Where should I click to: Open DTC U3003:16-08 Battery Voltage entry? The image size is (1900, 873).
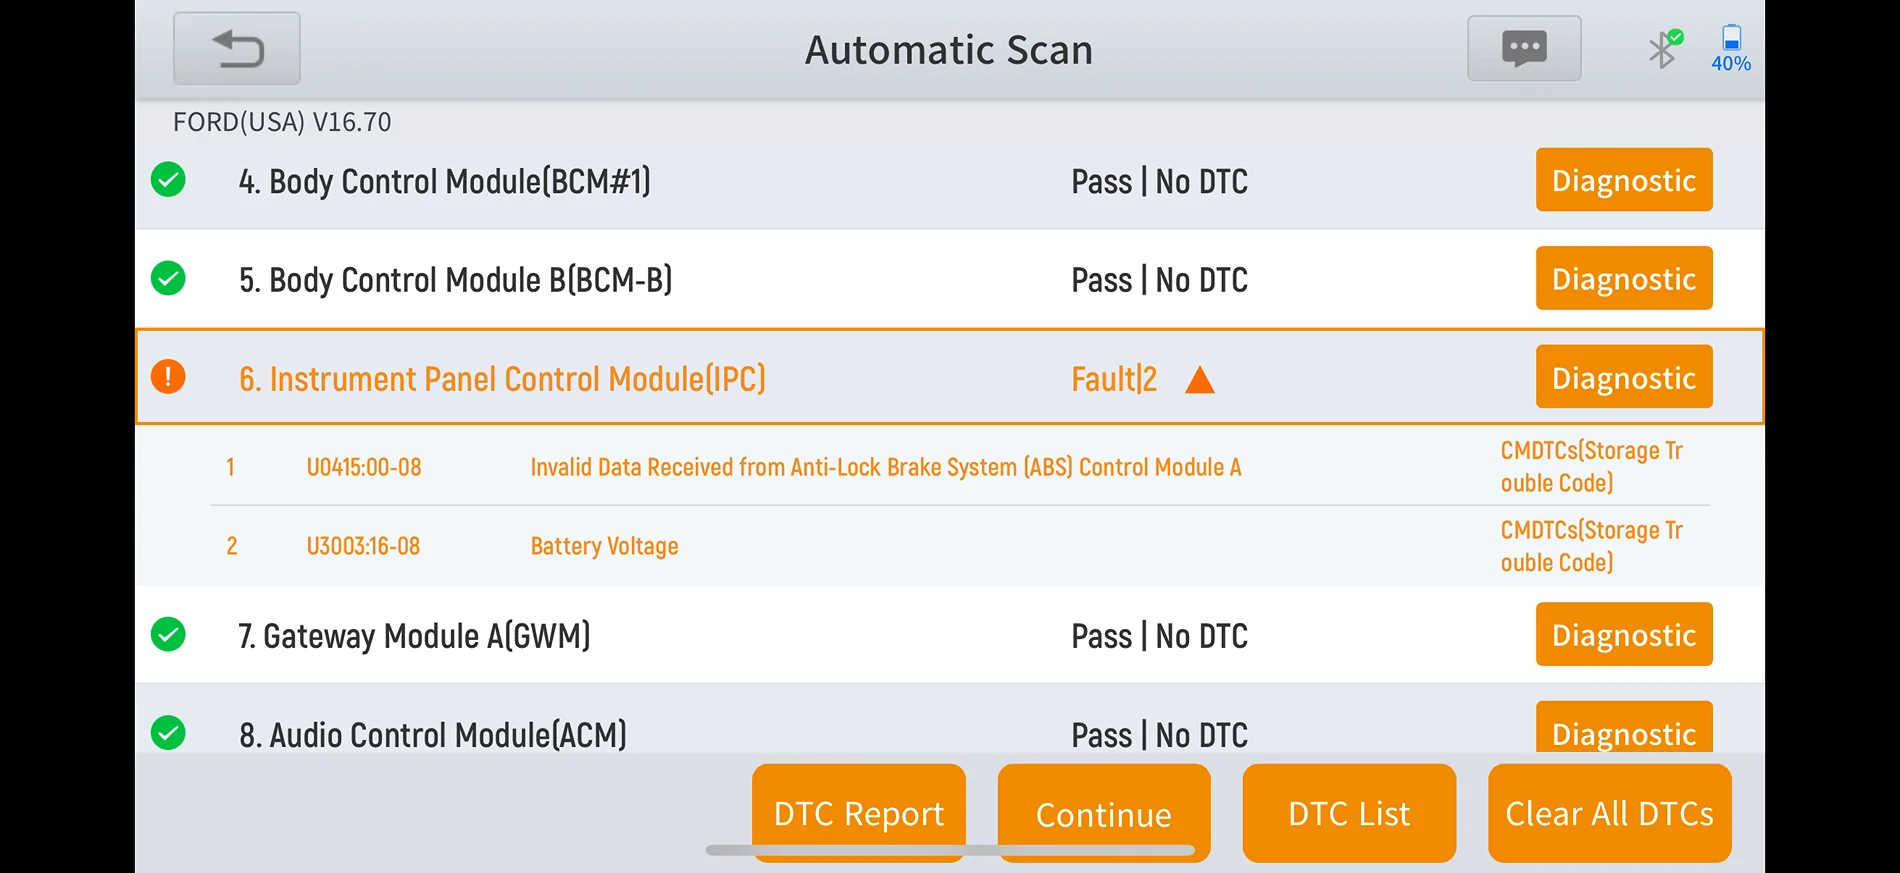pos(960,546)
